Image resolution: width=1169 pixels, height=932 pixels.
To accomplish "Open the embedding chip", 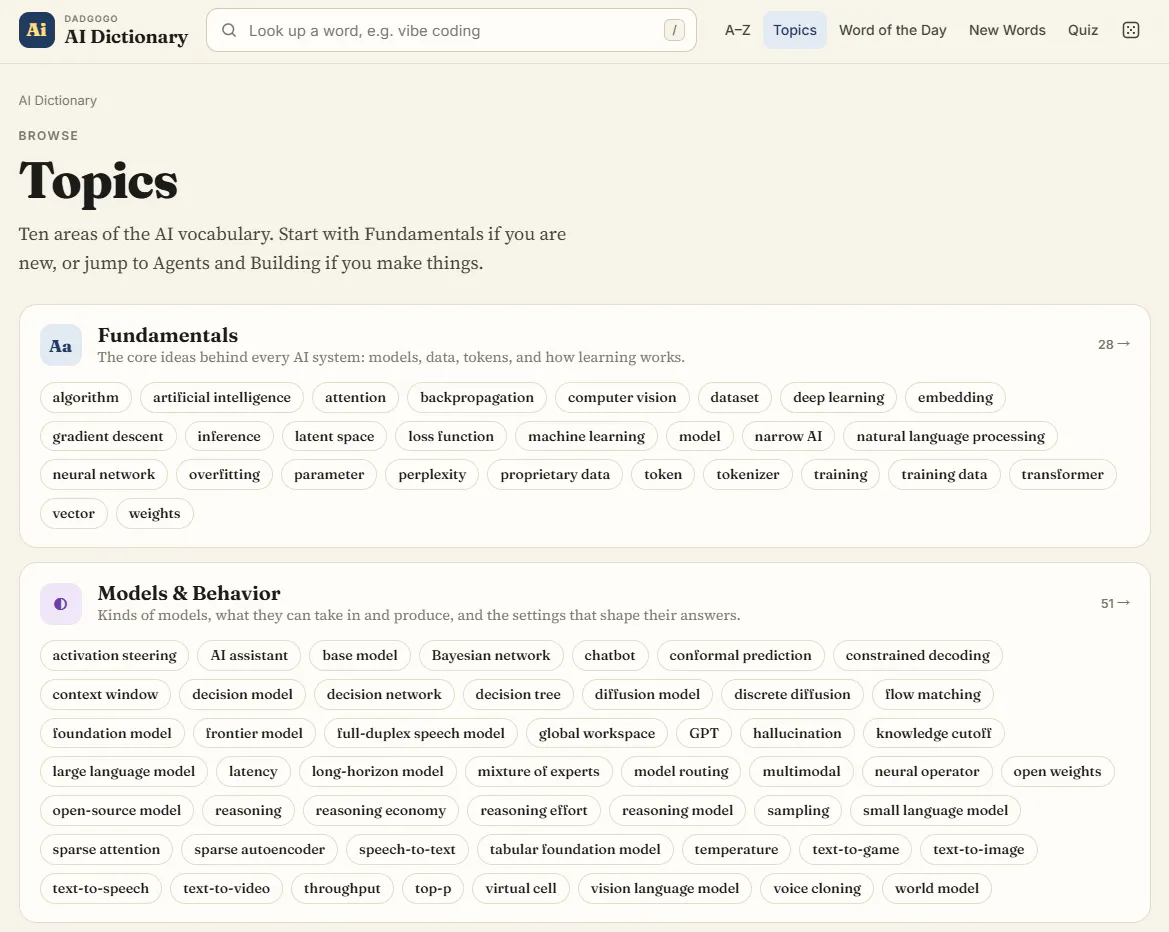I will 955,397.
